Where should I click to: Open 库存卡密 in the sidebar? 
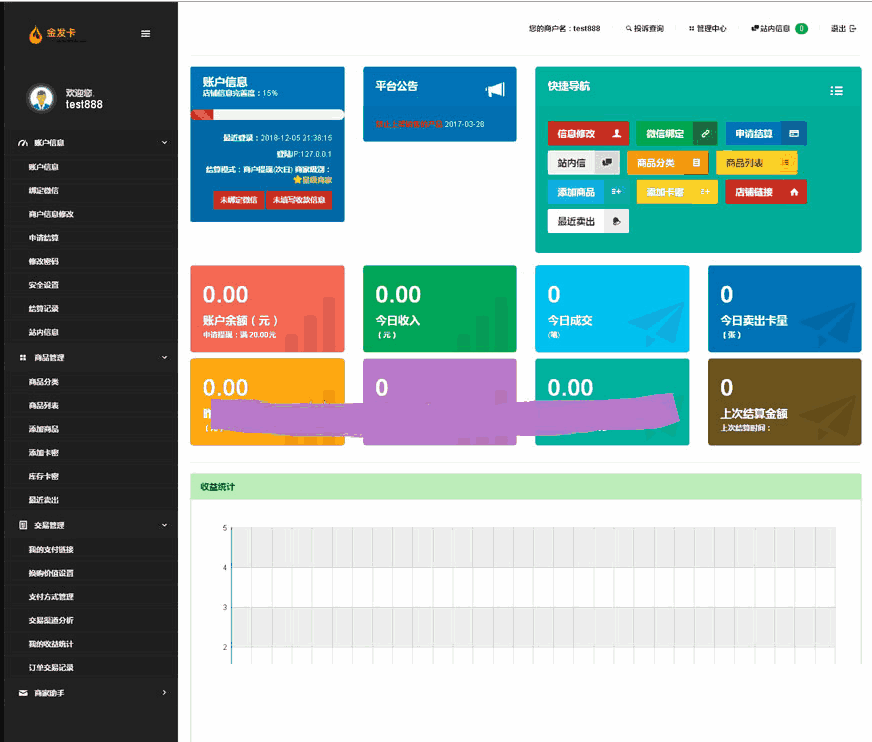click(44, 476)
